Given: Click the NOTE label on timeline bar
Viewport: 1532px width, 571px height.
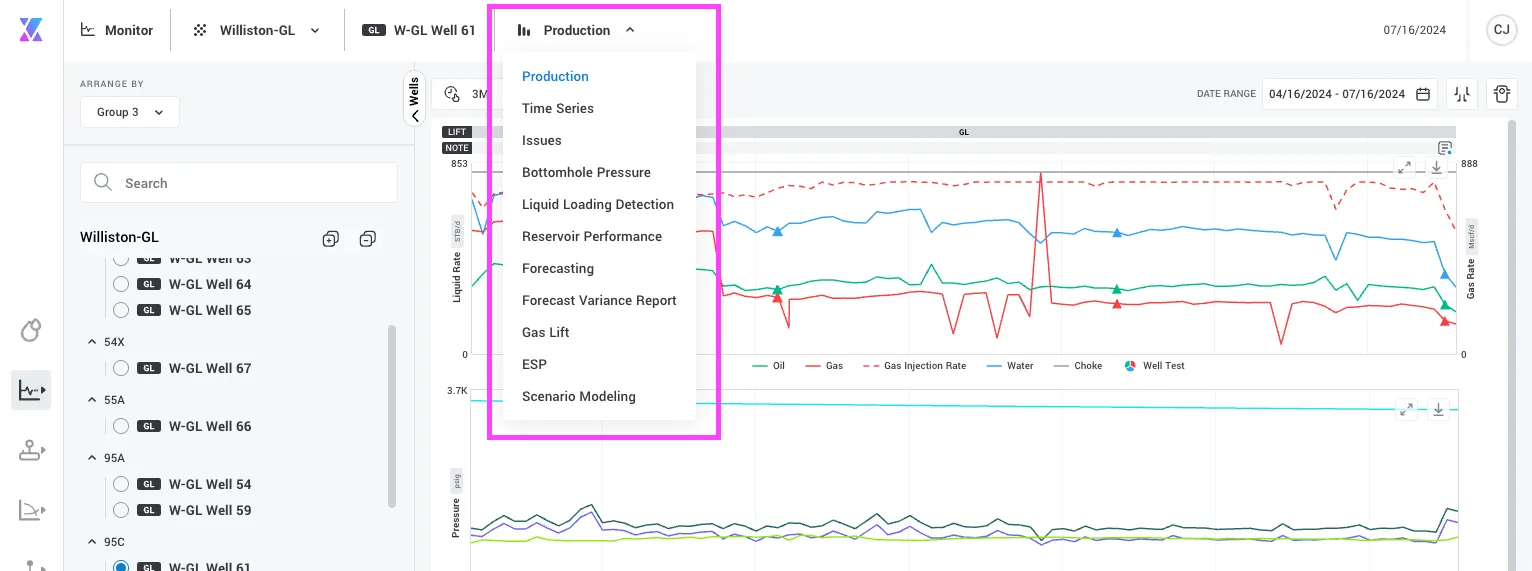Looking at the screenshot, I should [457, 148].
